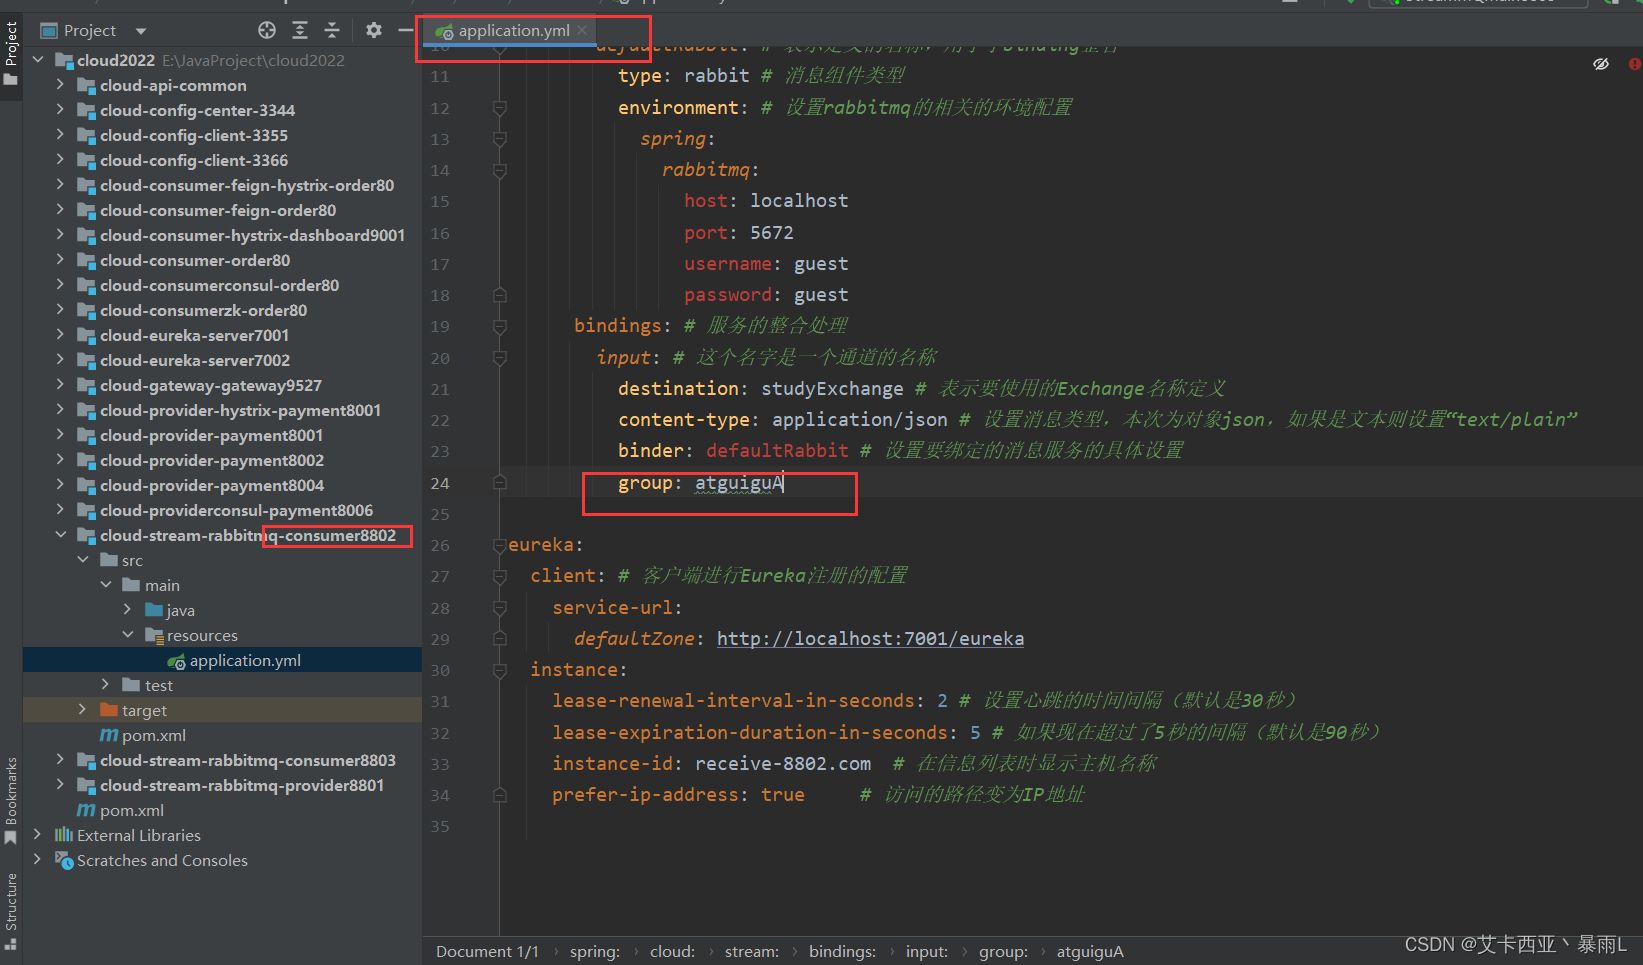Click the studyExchange destination value

(x=832, y=388)
